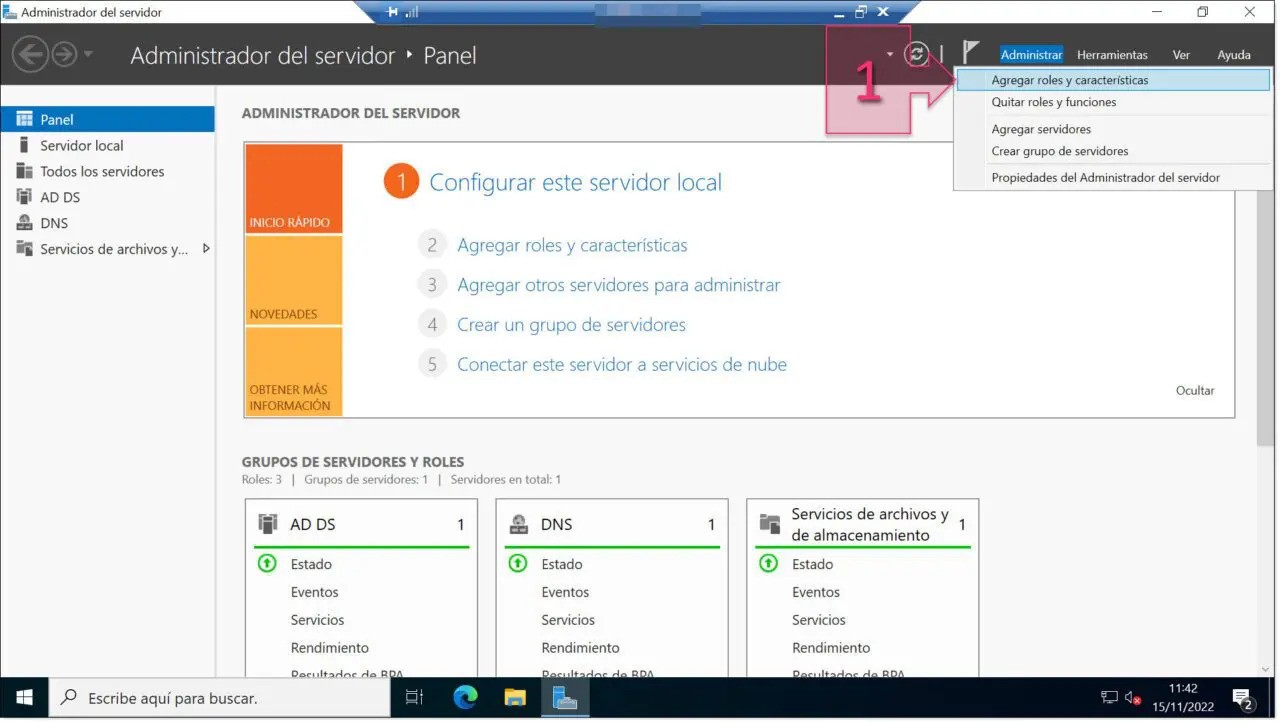Click the Windows Start button
The height and width of the screenshot is (723, 1280).
coord(24,697)
